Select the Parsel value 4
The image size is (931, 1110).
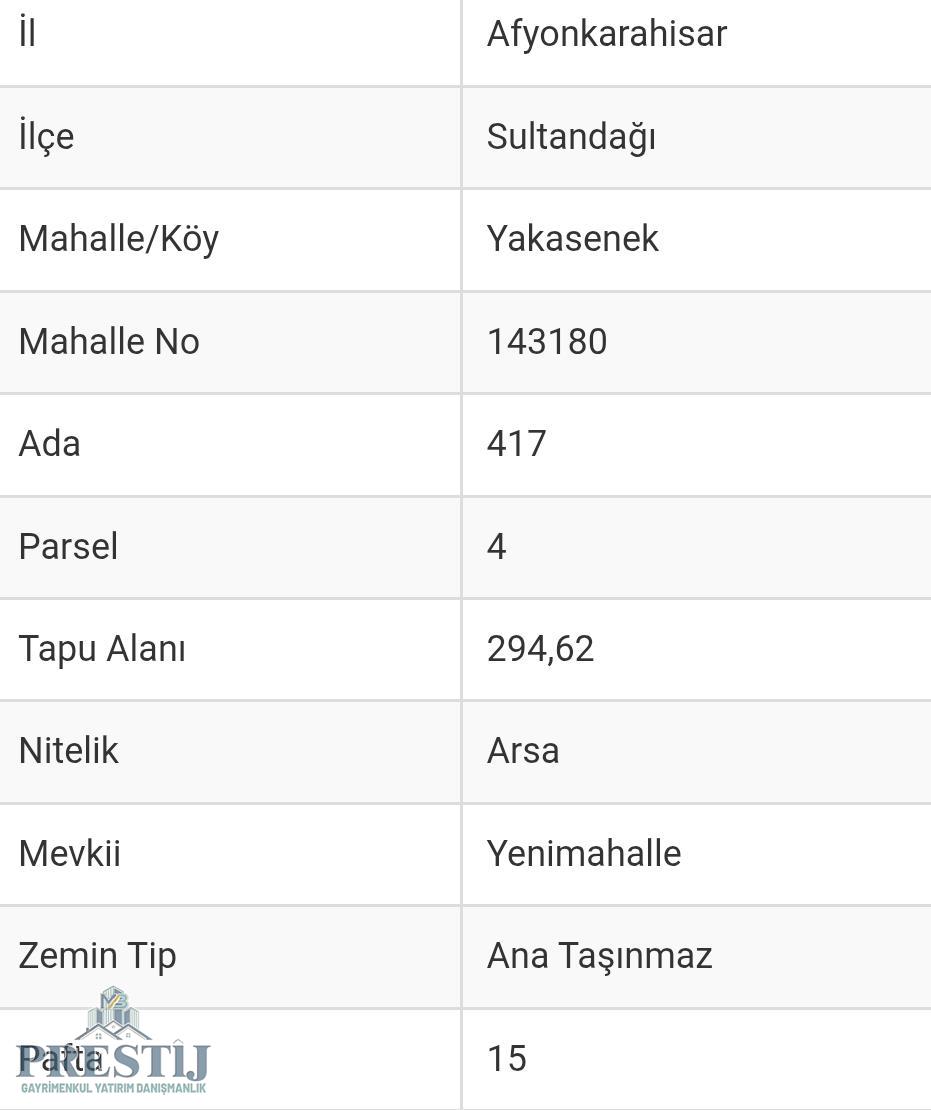(496, 547)
